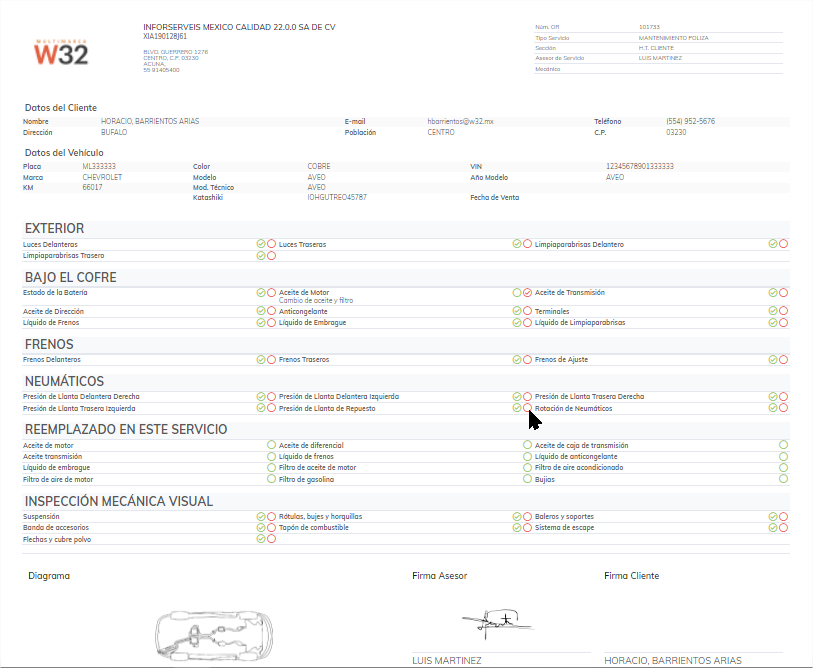Check the Aceite transmisión replaced circle
The image size is (813, 668).
click(271, 456)
